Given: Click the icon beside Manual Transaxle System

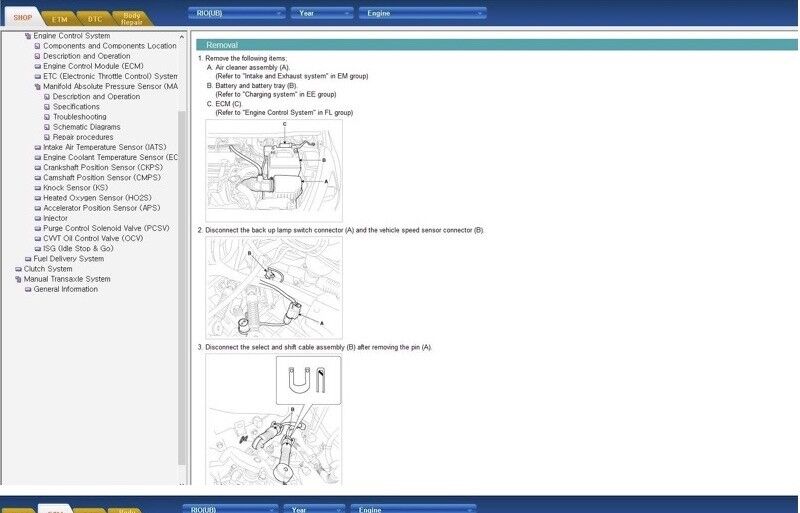Looking at the screenshot, I should click(x=18, y=279).
